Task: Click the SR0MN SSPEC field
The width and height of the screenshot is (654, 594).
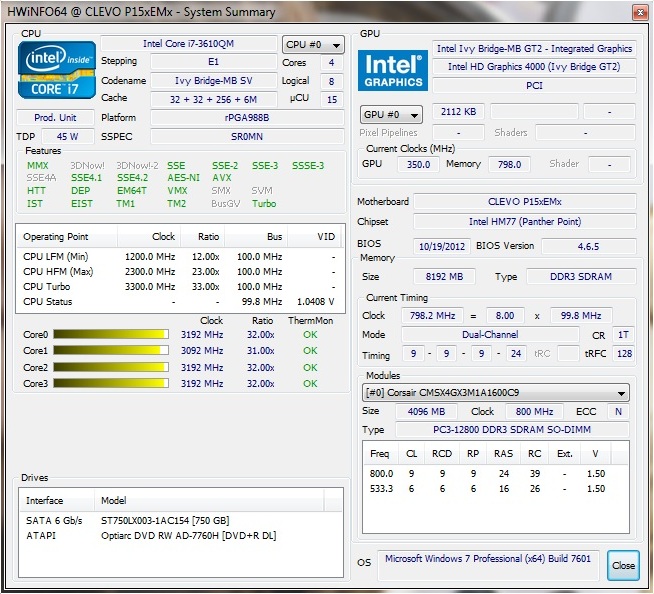Action: pyautogui.click(x=247, y=136)
